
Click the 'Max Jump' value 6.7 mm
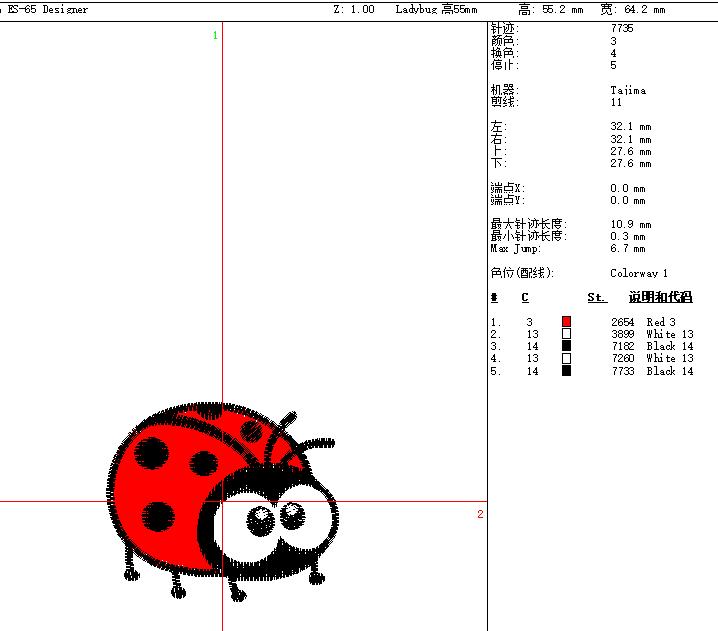coord(627,249)
